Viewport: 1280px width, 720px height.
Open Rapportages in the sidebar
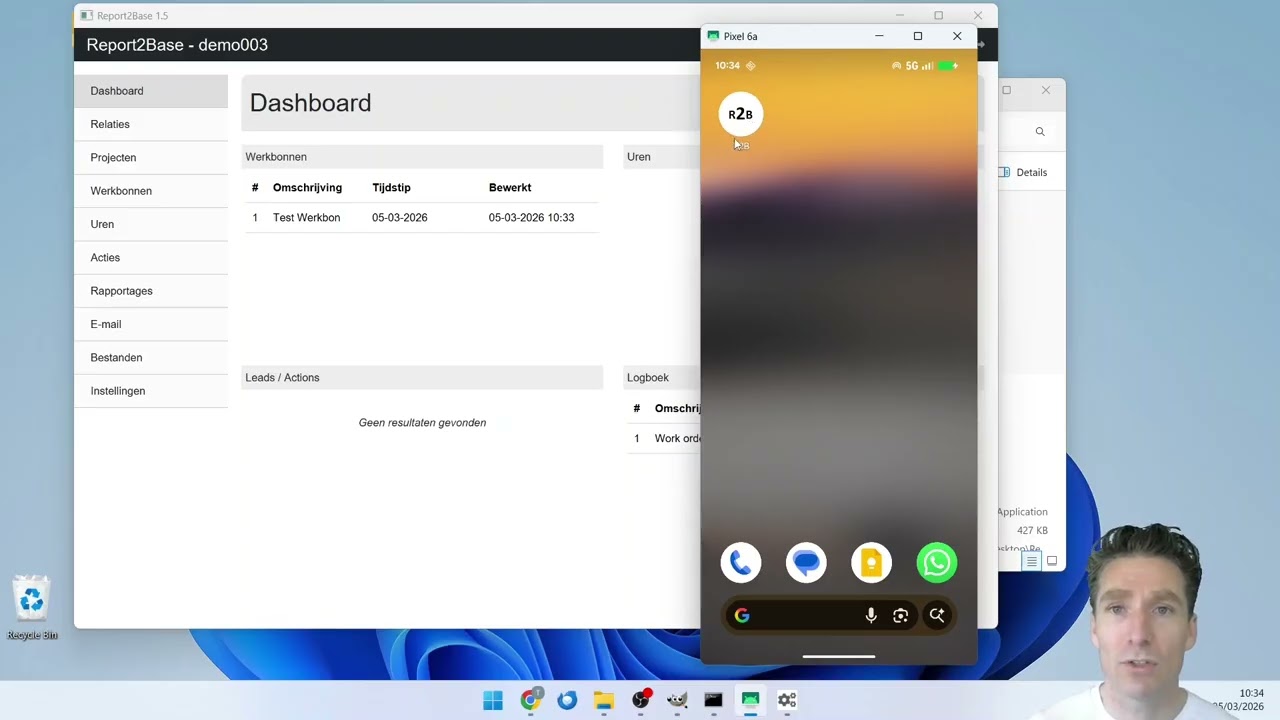pos(151,291)
